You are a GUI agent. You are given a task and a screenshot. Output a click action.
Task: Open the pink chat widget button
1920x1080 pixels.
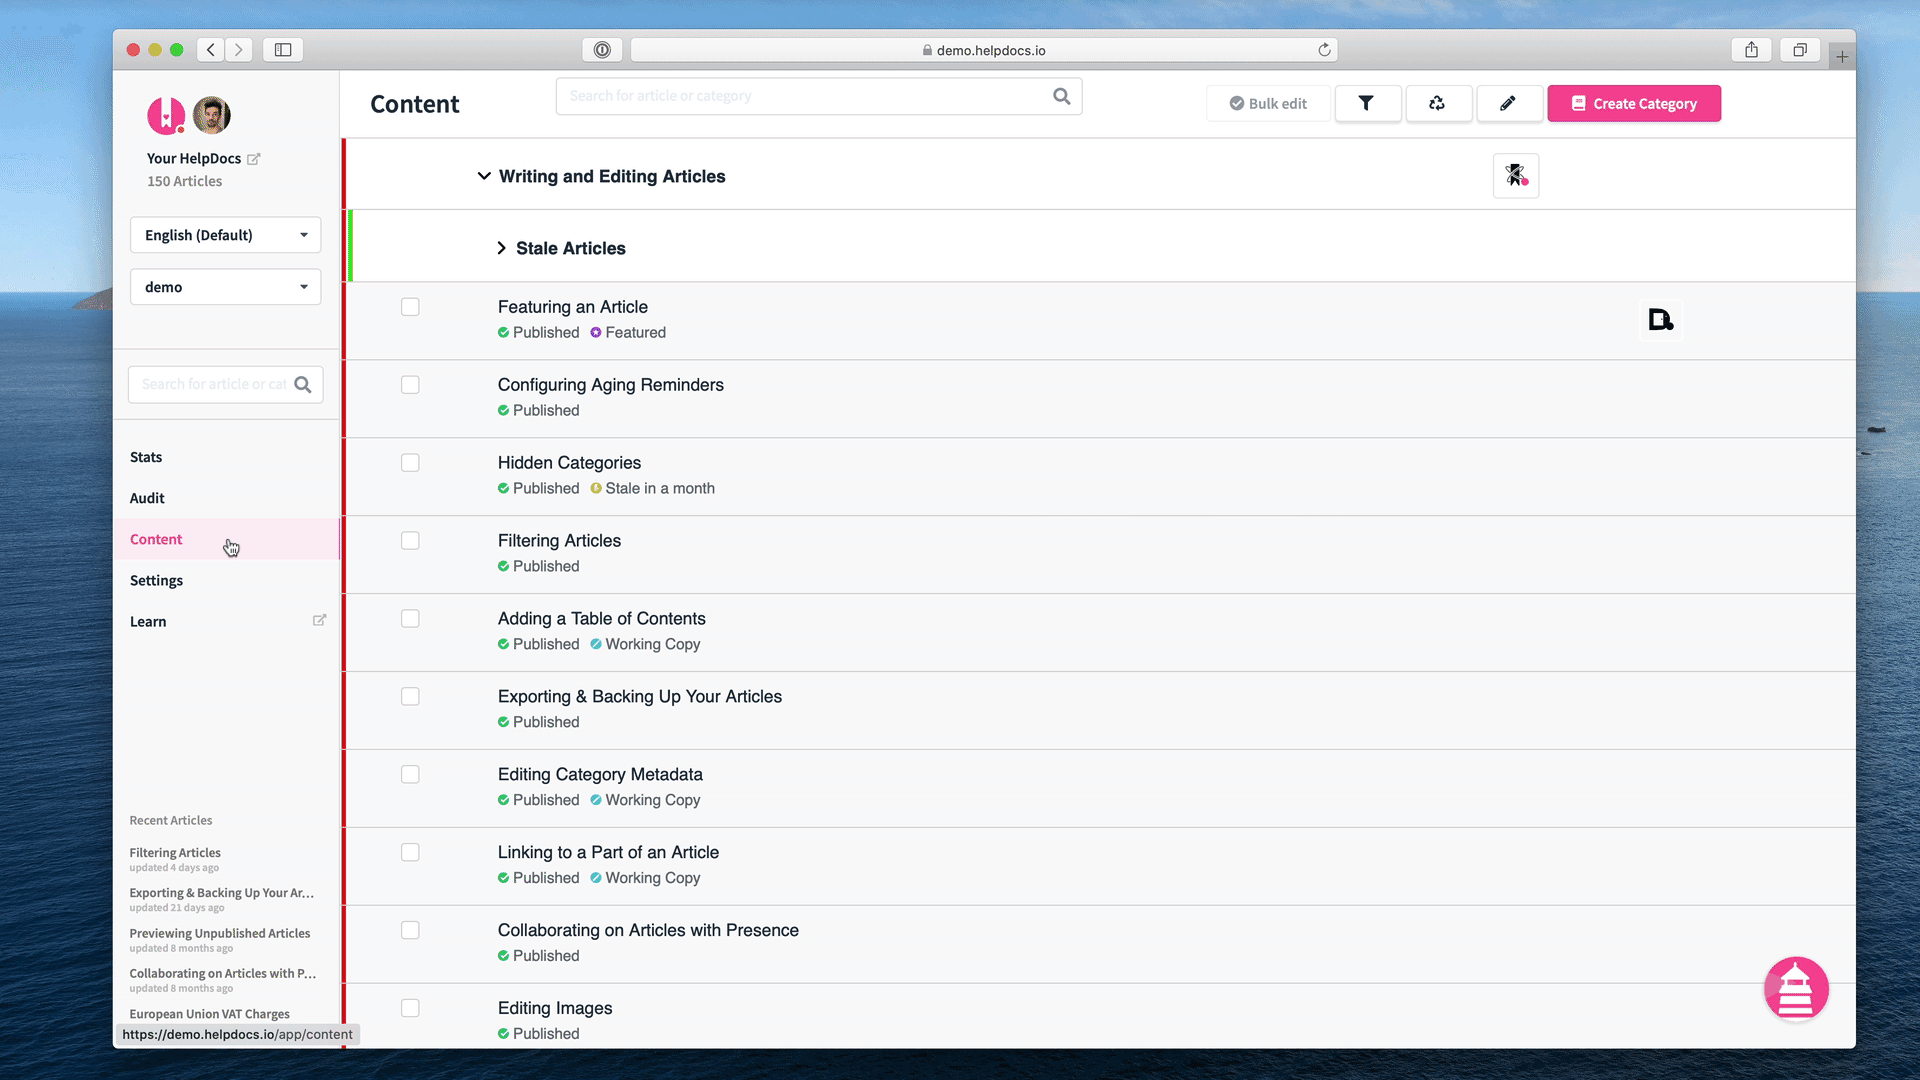[x=1796, y=988]
